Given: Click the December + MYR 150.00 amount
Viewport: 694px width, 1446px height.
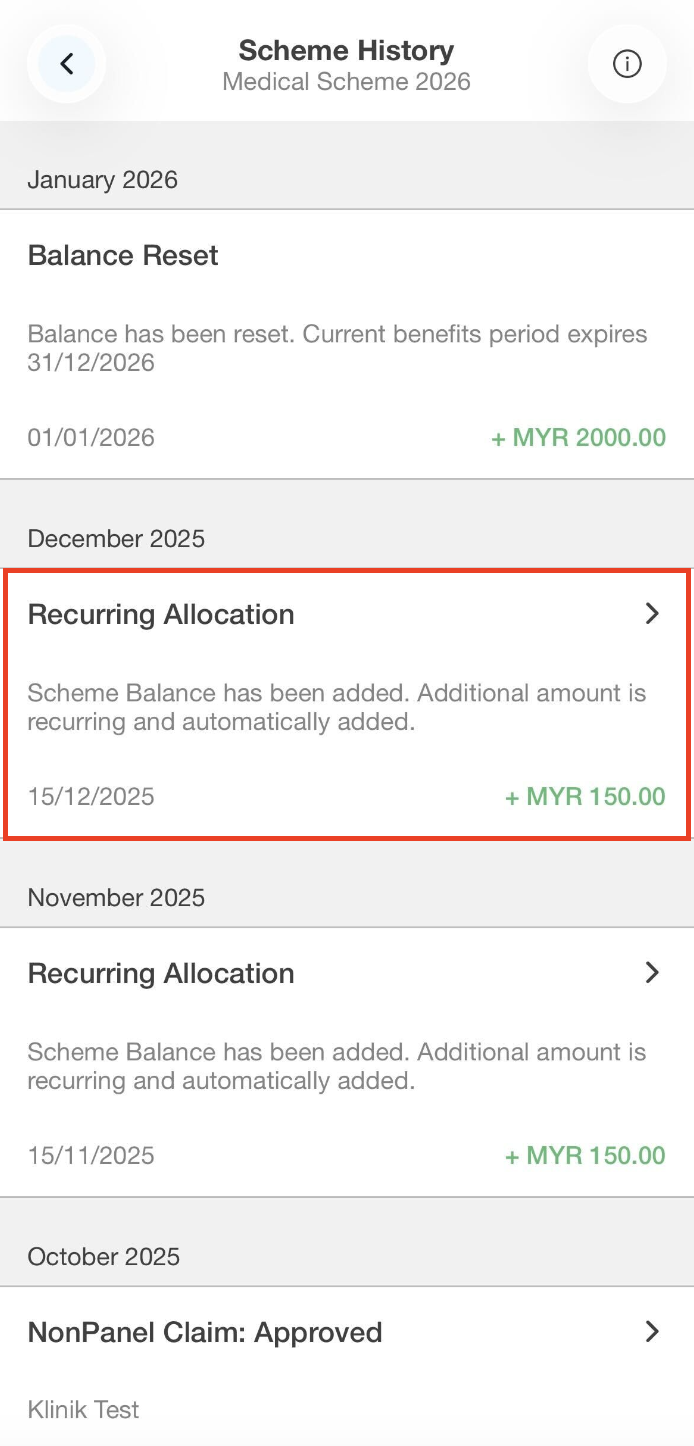Looking at the screenshot, I should click(585, 797).
